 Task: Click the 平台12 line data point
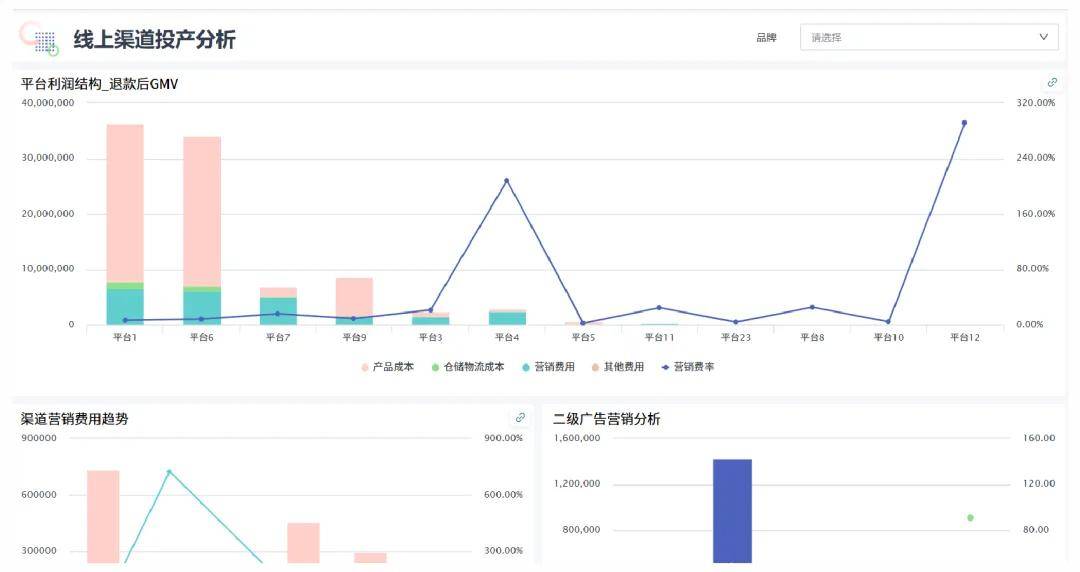[x=964, y=123]
